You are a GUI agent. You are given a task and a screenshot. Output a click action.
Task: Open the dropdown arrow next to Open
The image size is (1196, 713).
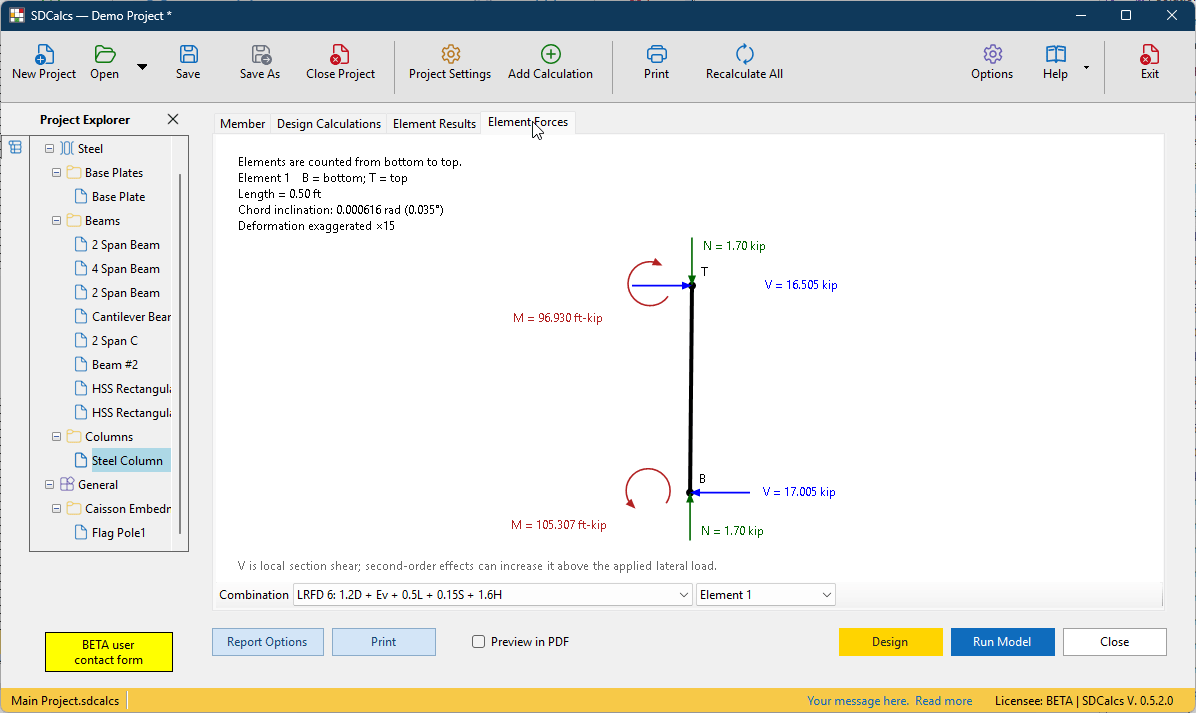[x=142, y=67]
